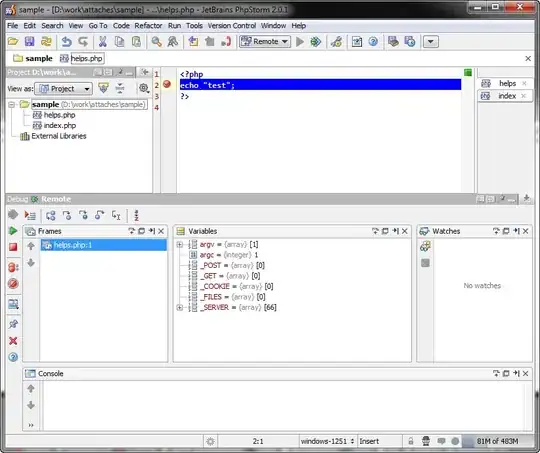Screen dimensions: 540x453
Task: Click the windows-1251 encoding selector
Action: click(x=327, y=441)
